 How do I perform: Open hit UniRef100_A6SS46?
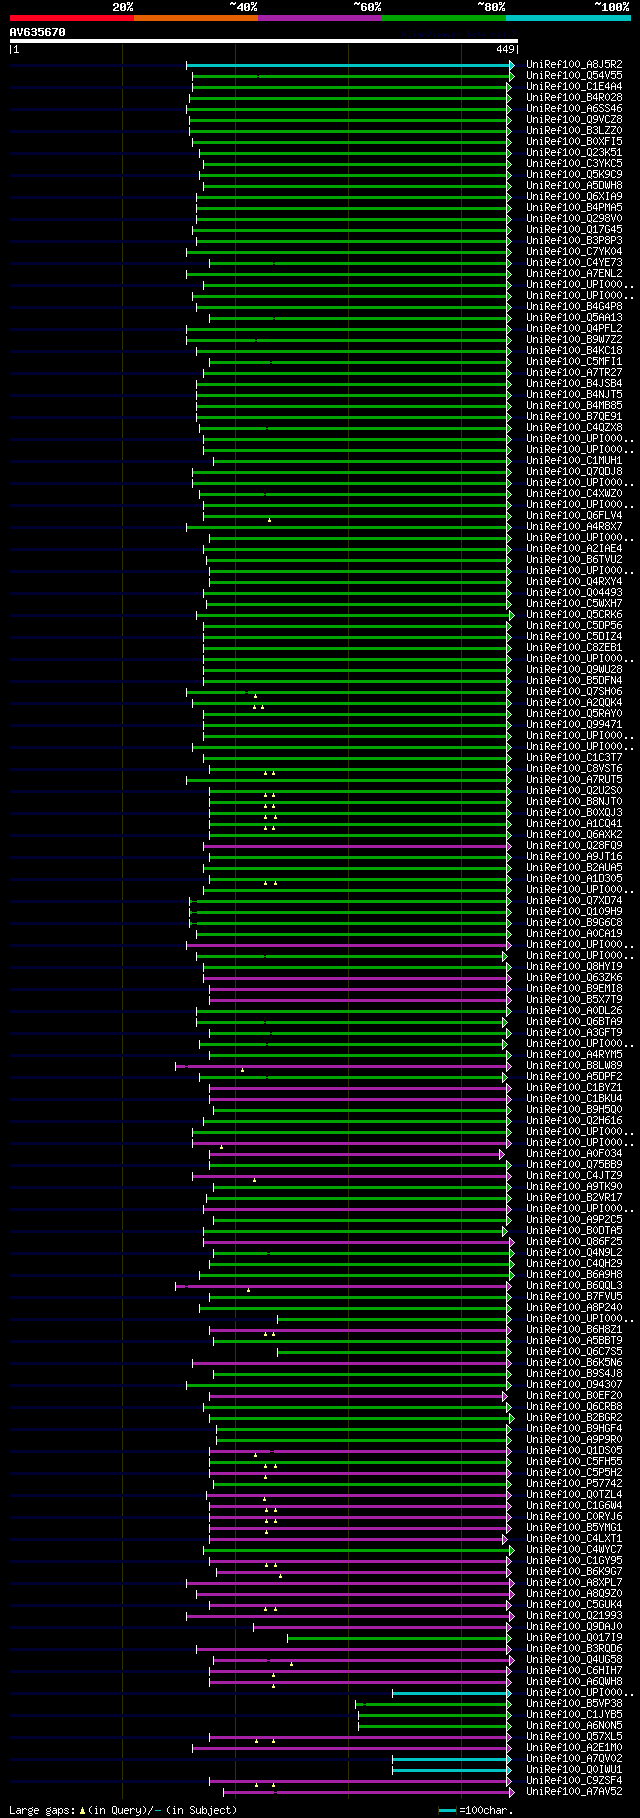(x=574, y=108)
